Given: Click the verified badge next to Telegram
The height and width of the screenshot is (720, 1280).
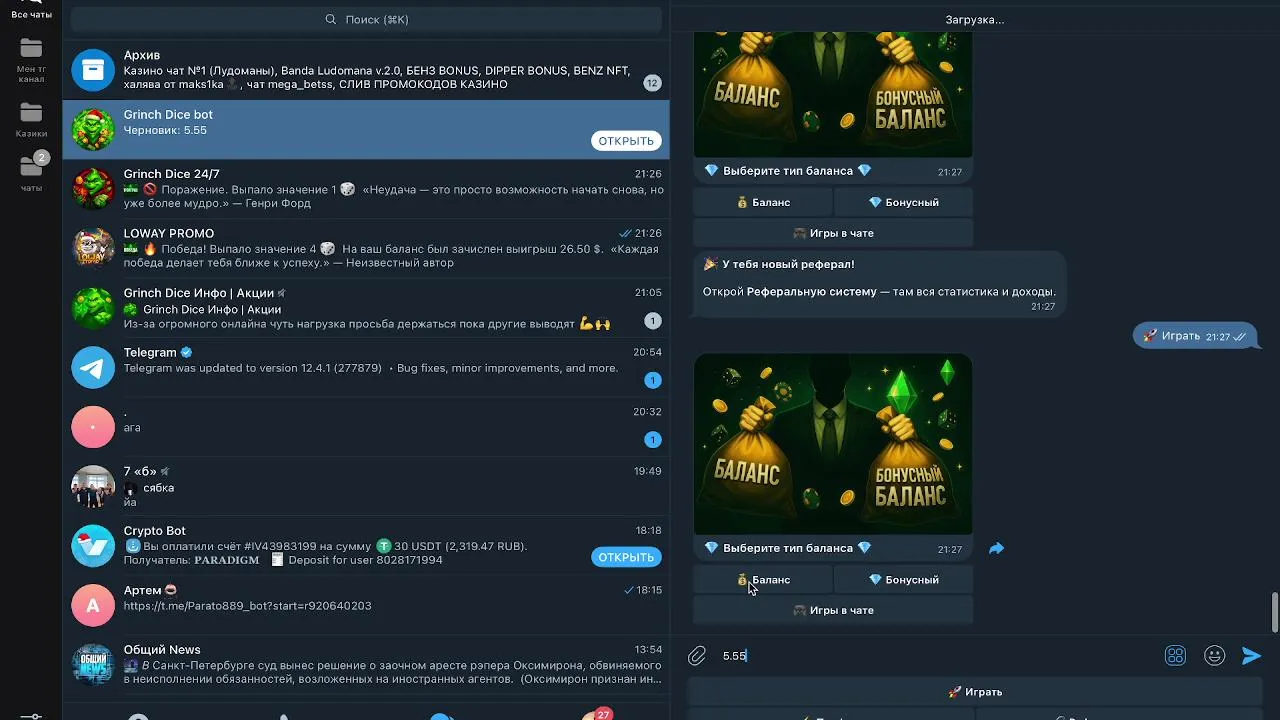Looking at the screenshot, I should 186,352.
